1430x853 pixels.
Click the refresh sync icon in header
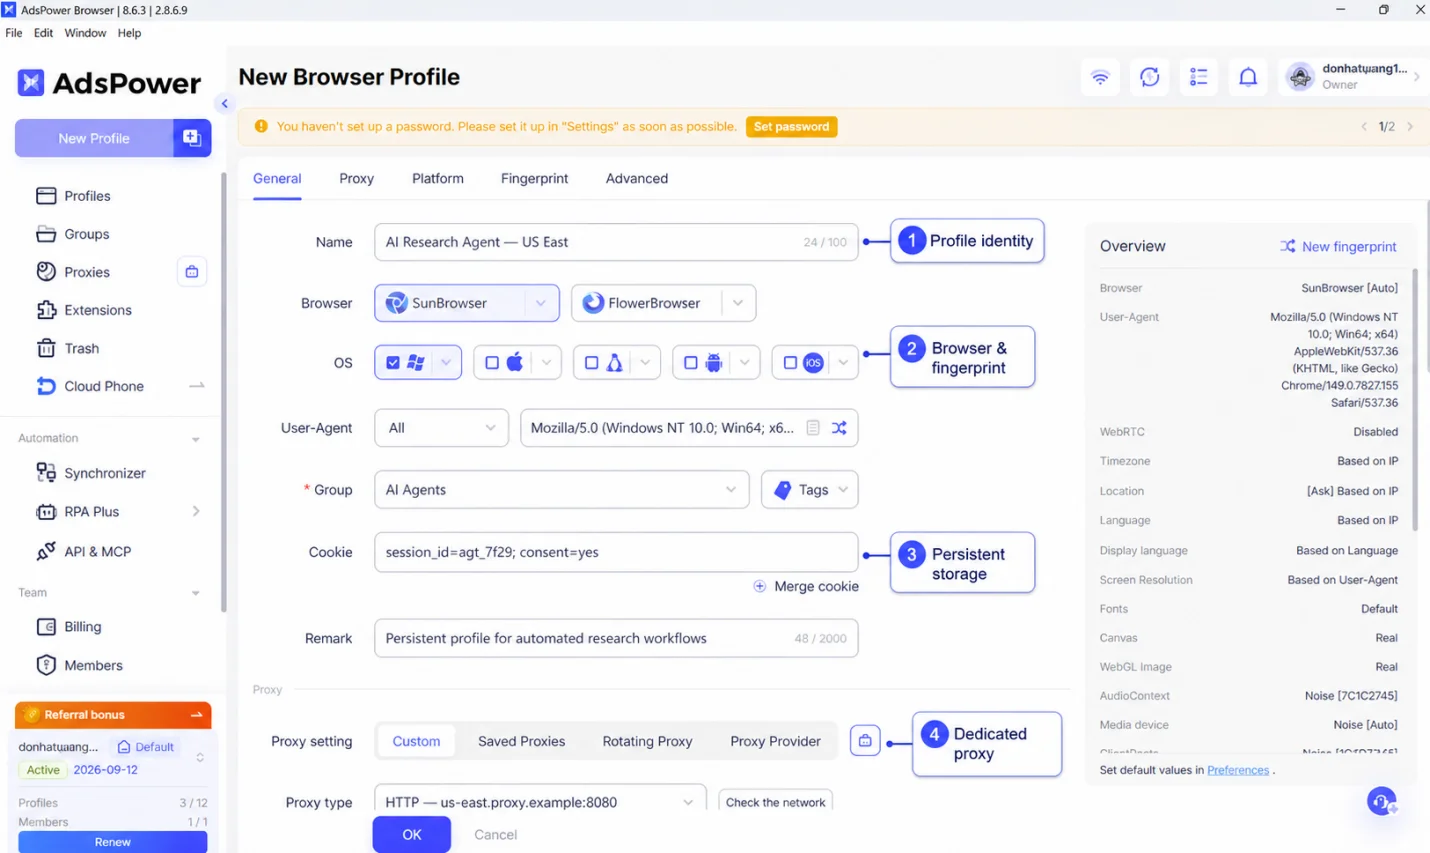tap(1149, 77)
